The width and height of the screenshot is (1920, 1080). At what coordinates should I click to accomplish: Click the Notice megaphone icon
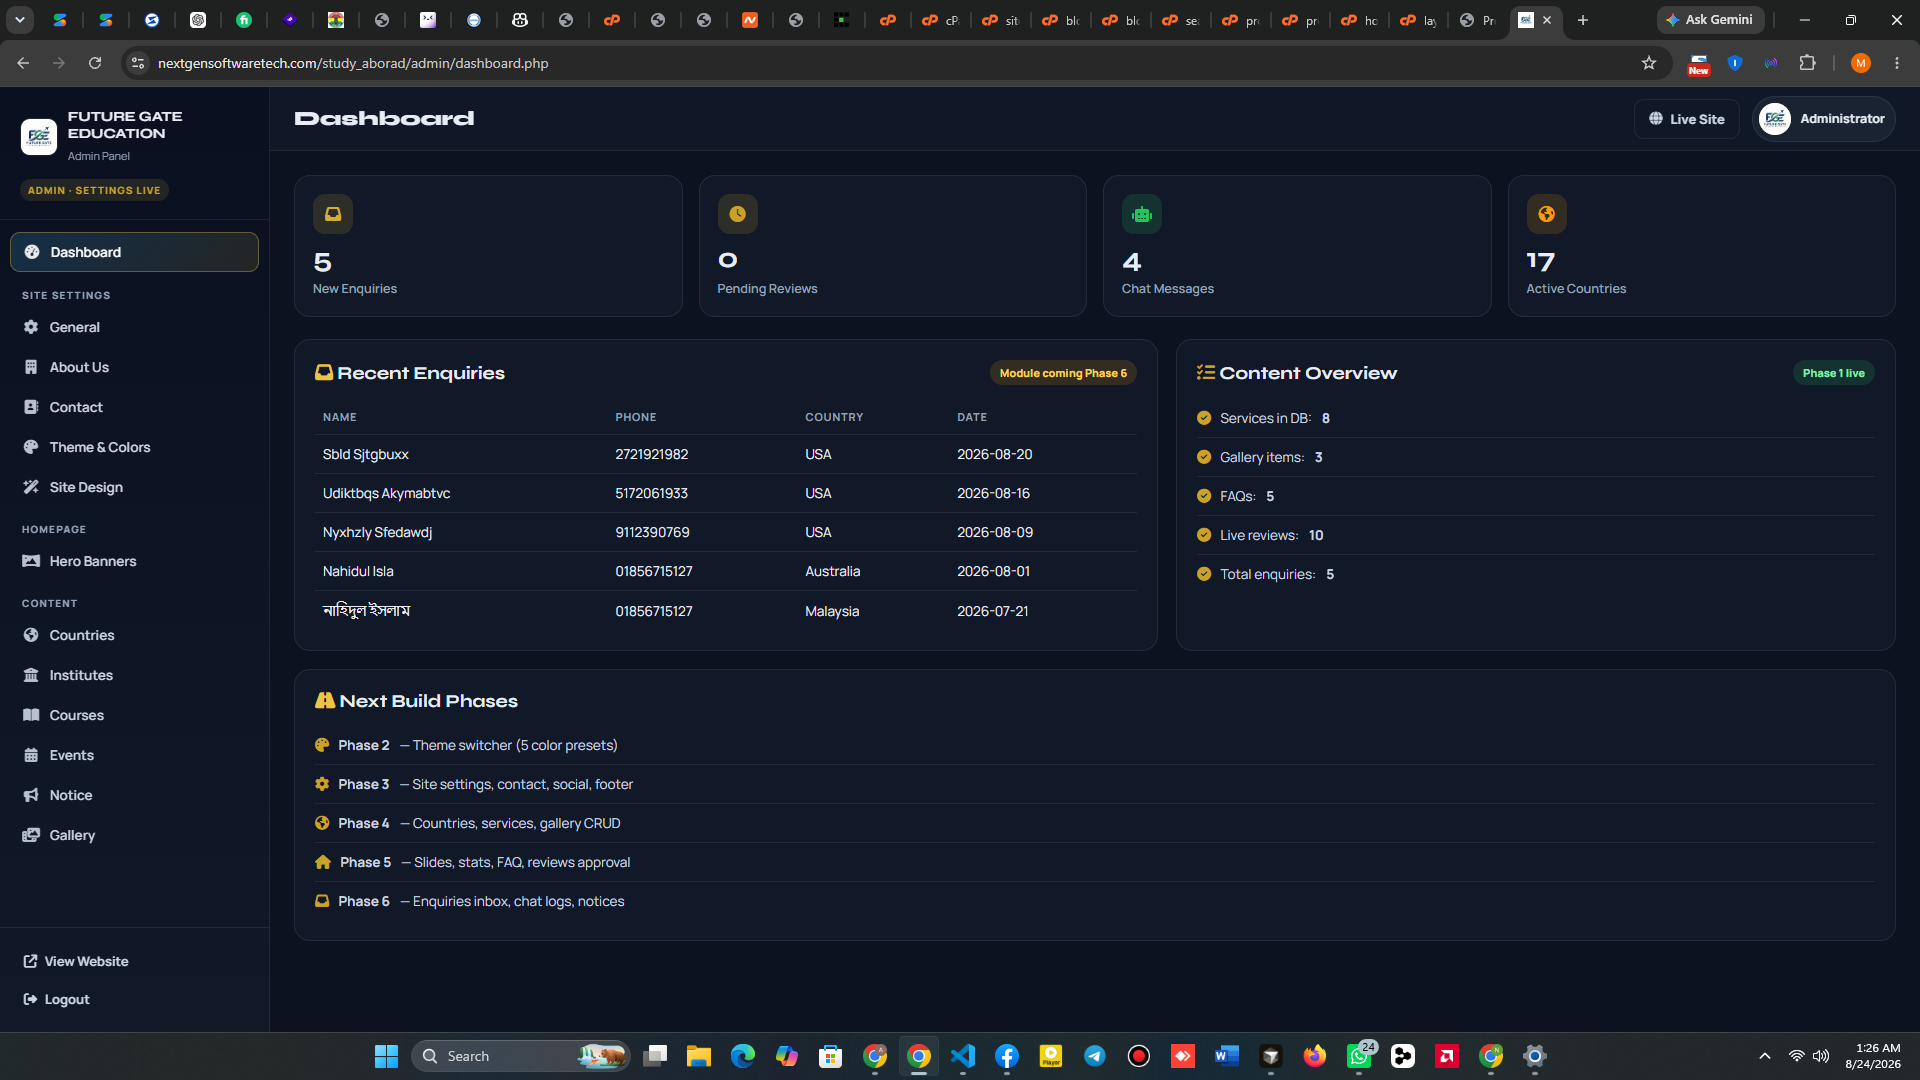pos(31,795)
